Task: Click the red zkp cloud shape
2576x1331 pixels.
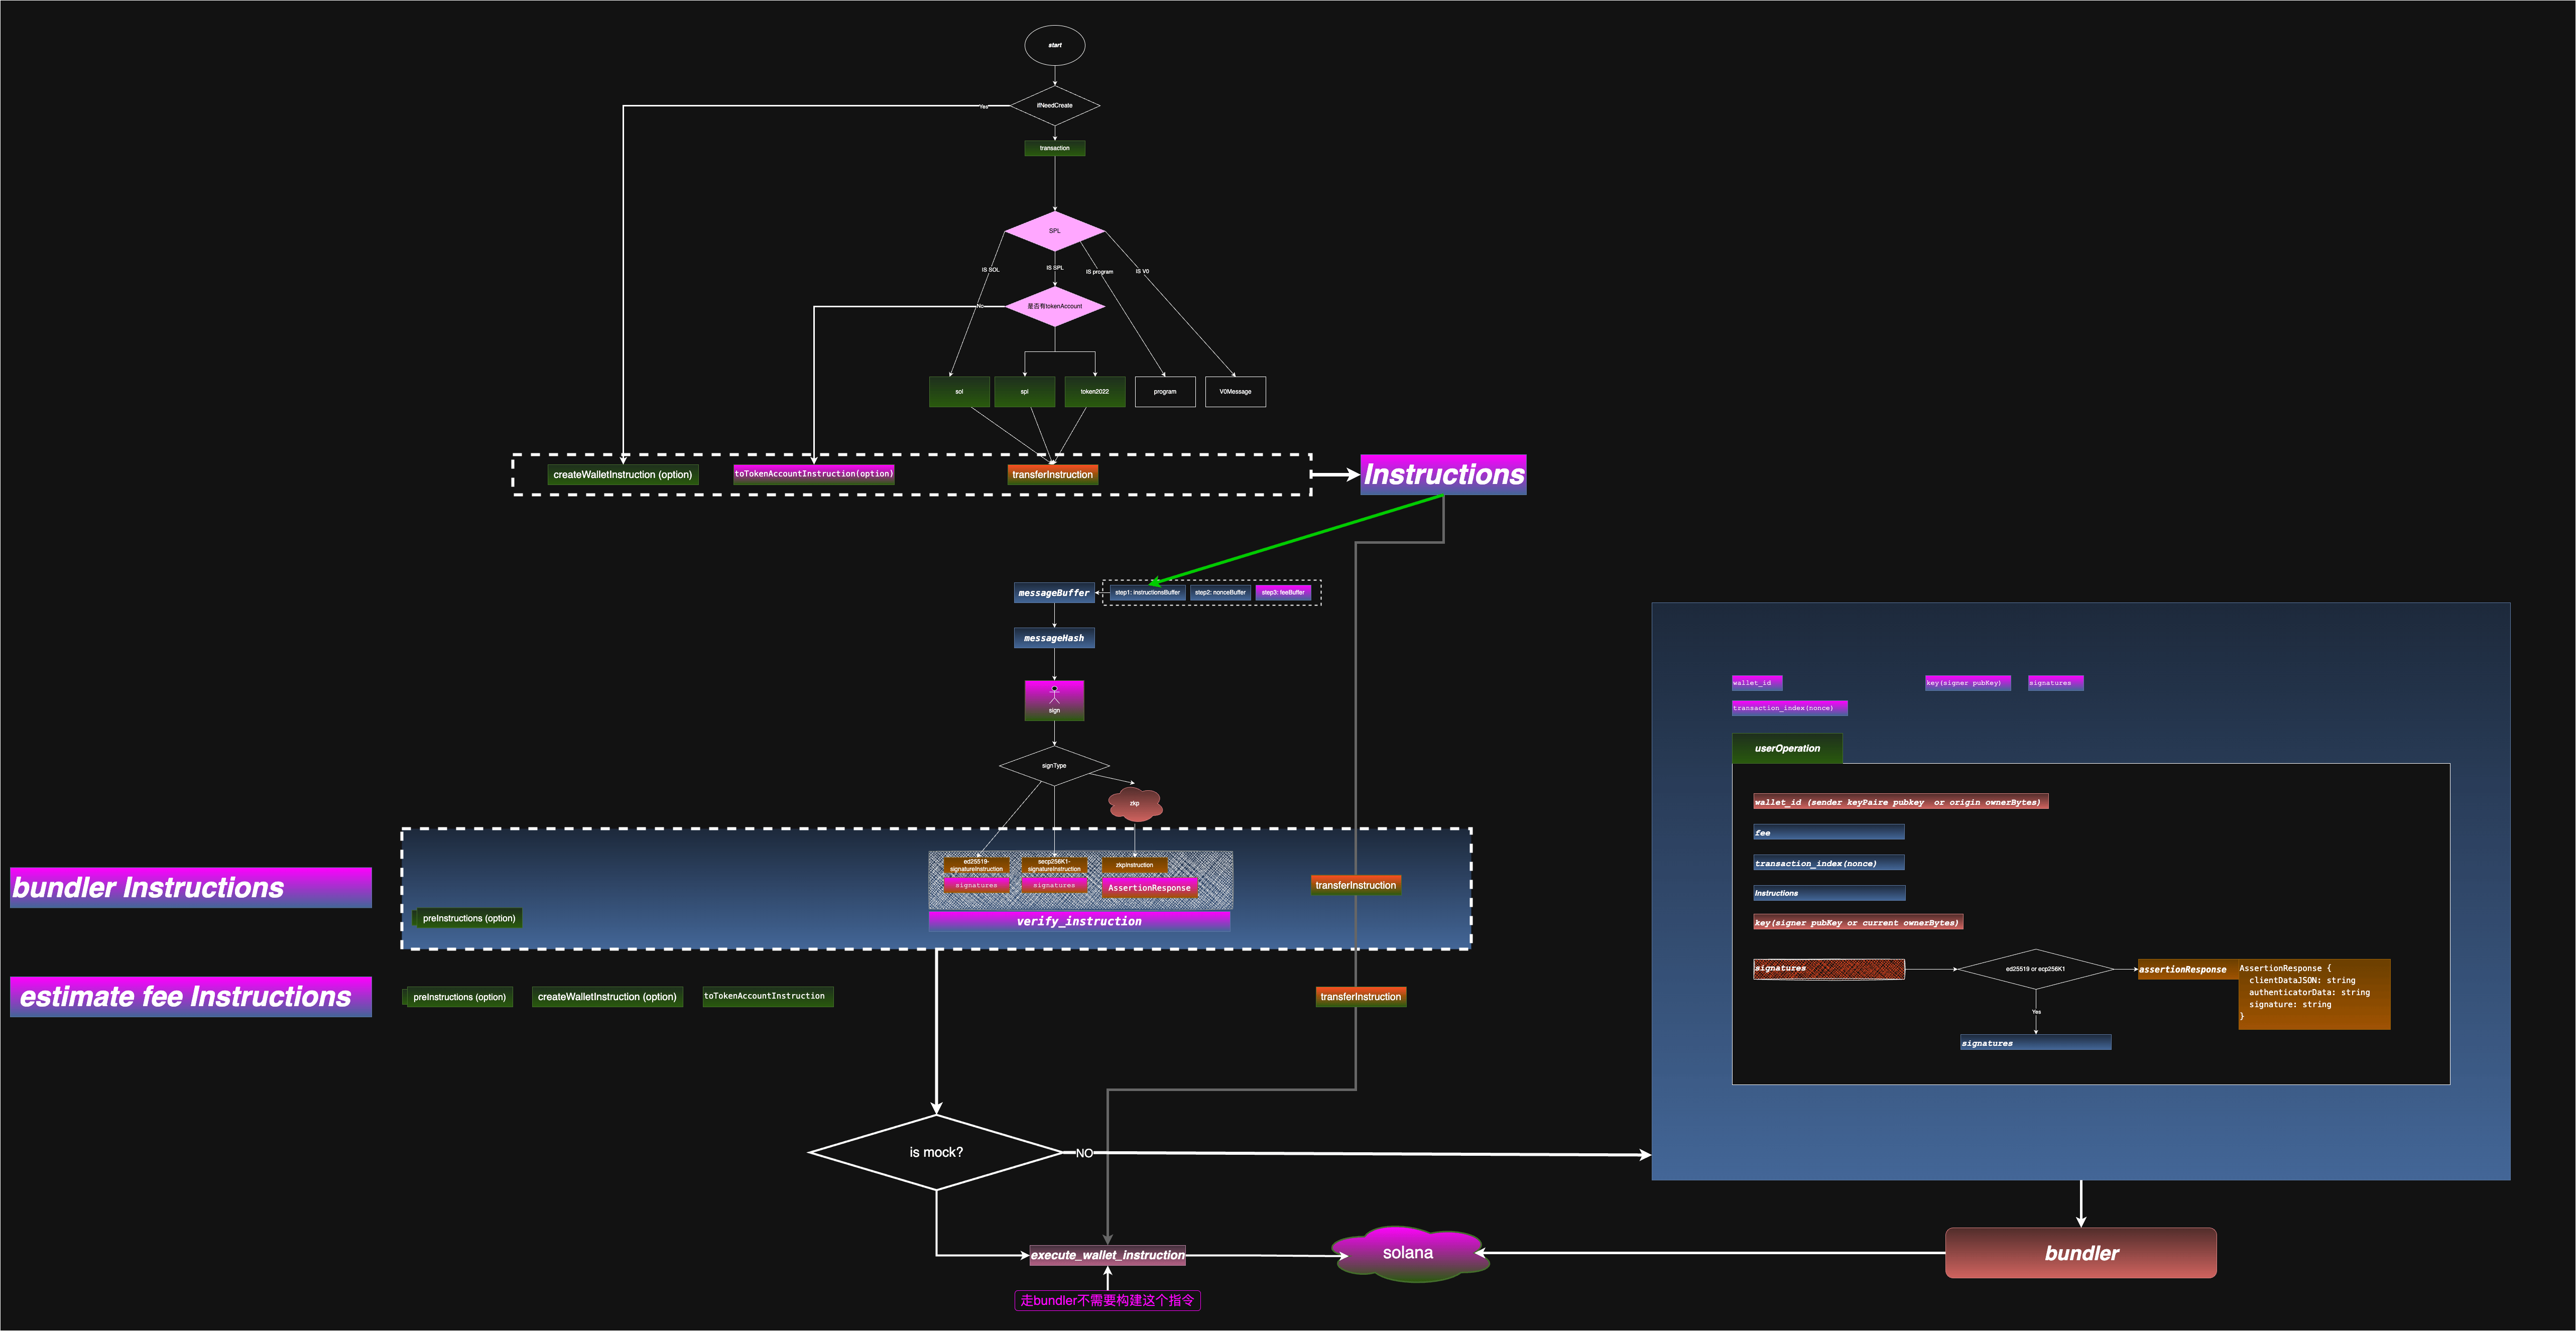Action: point(1134,803)
